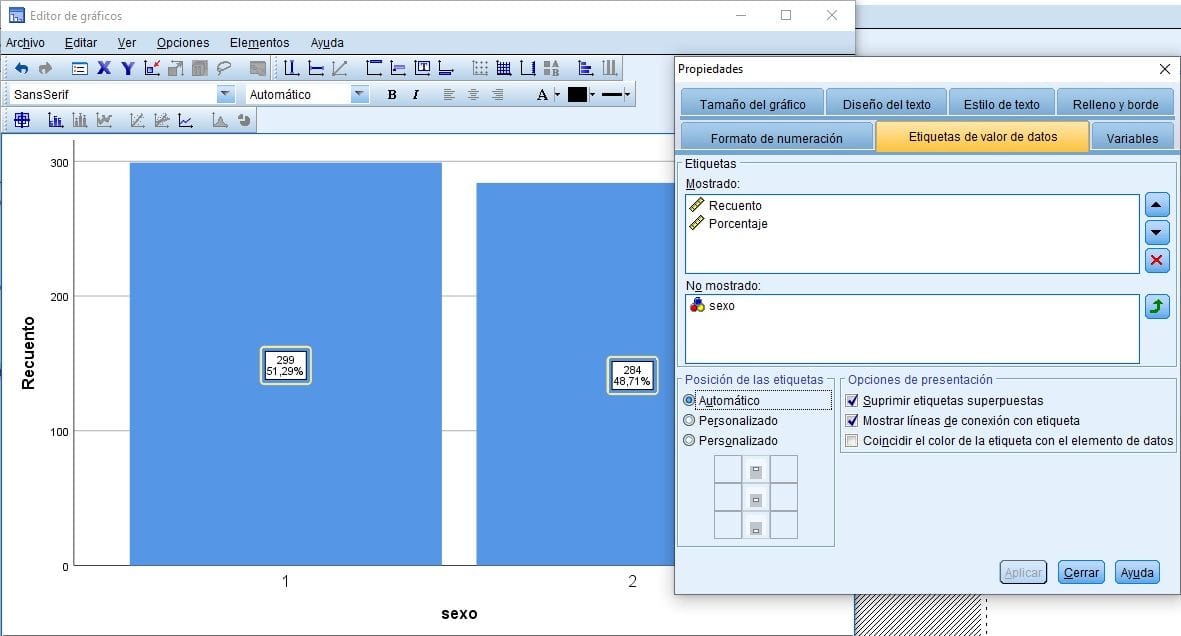Open the Elementos menu
The width and height of the screenshot is (1181, 636).
pyautogui.click(x=259, y=43)
